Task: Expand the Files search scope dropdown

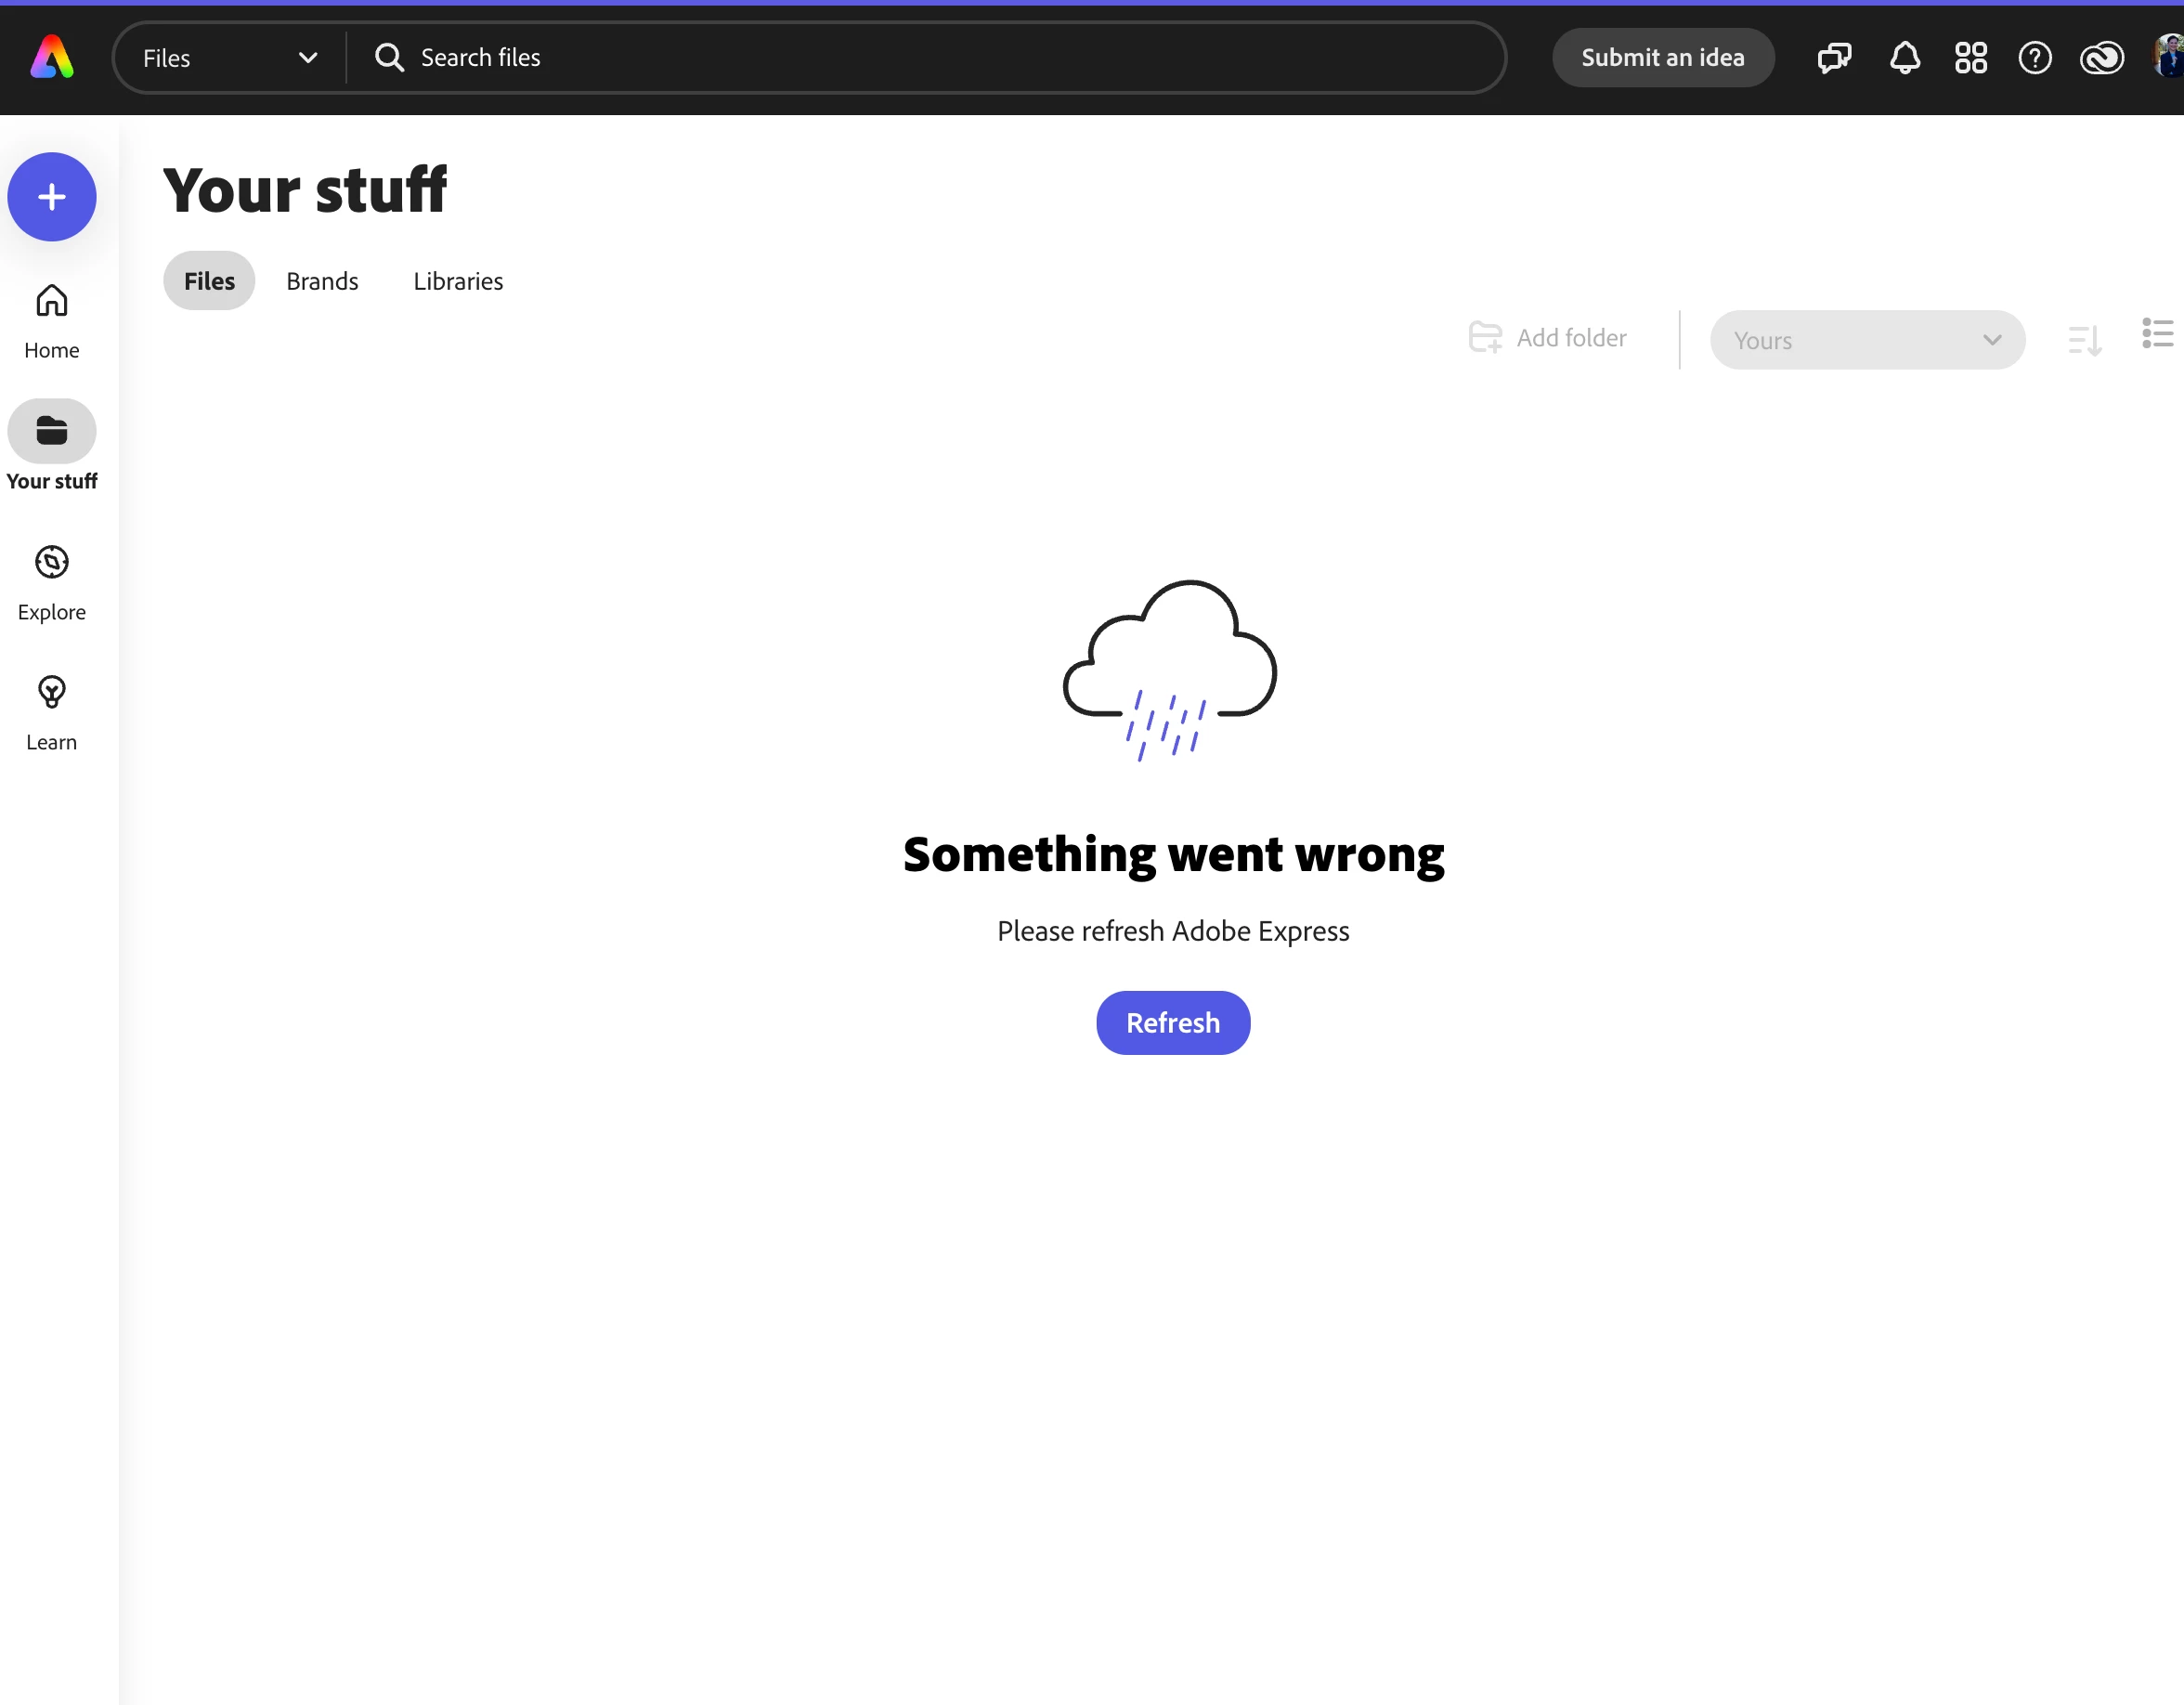Action: 230,58
